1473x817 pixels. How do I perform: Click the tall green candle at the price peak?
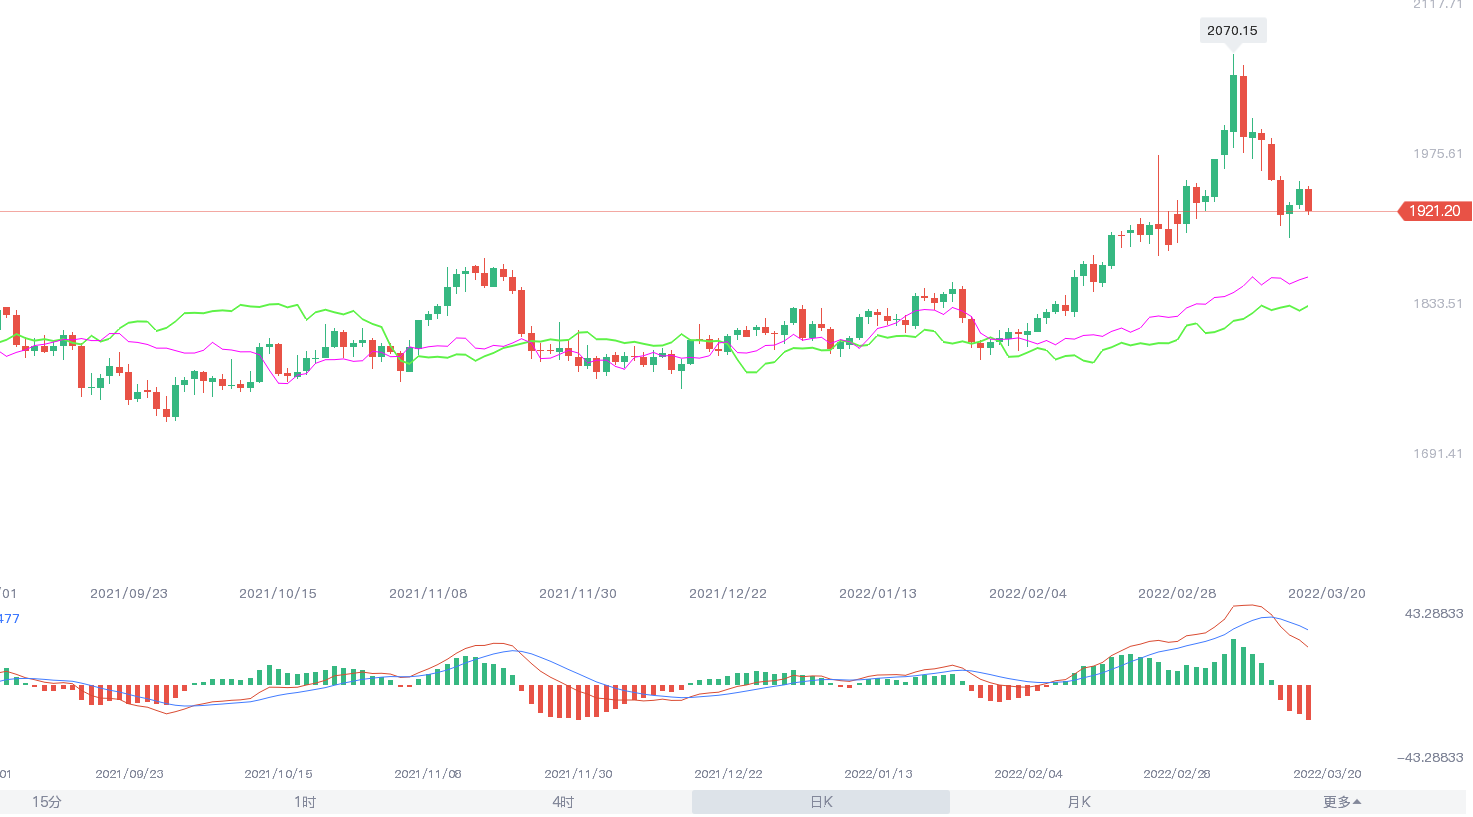point(1234,104)
